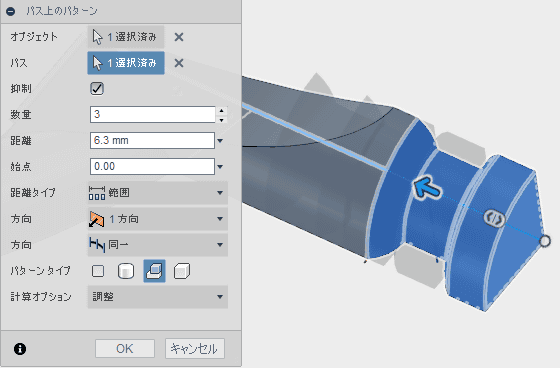Image resolution: width=560 pixels, height=368 pixels.
Task: Select the Components pattern type icon
Action: point(182,271)
